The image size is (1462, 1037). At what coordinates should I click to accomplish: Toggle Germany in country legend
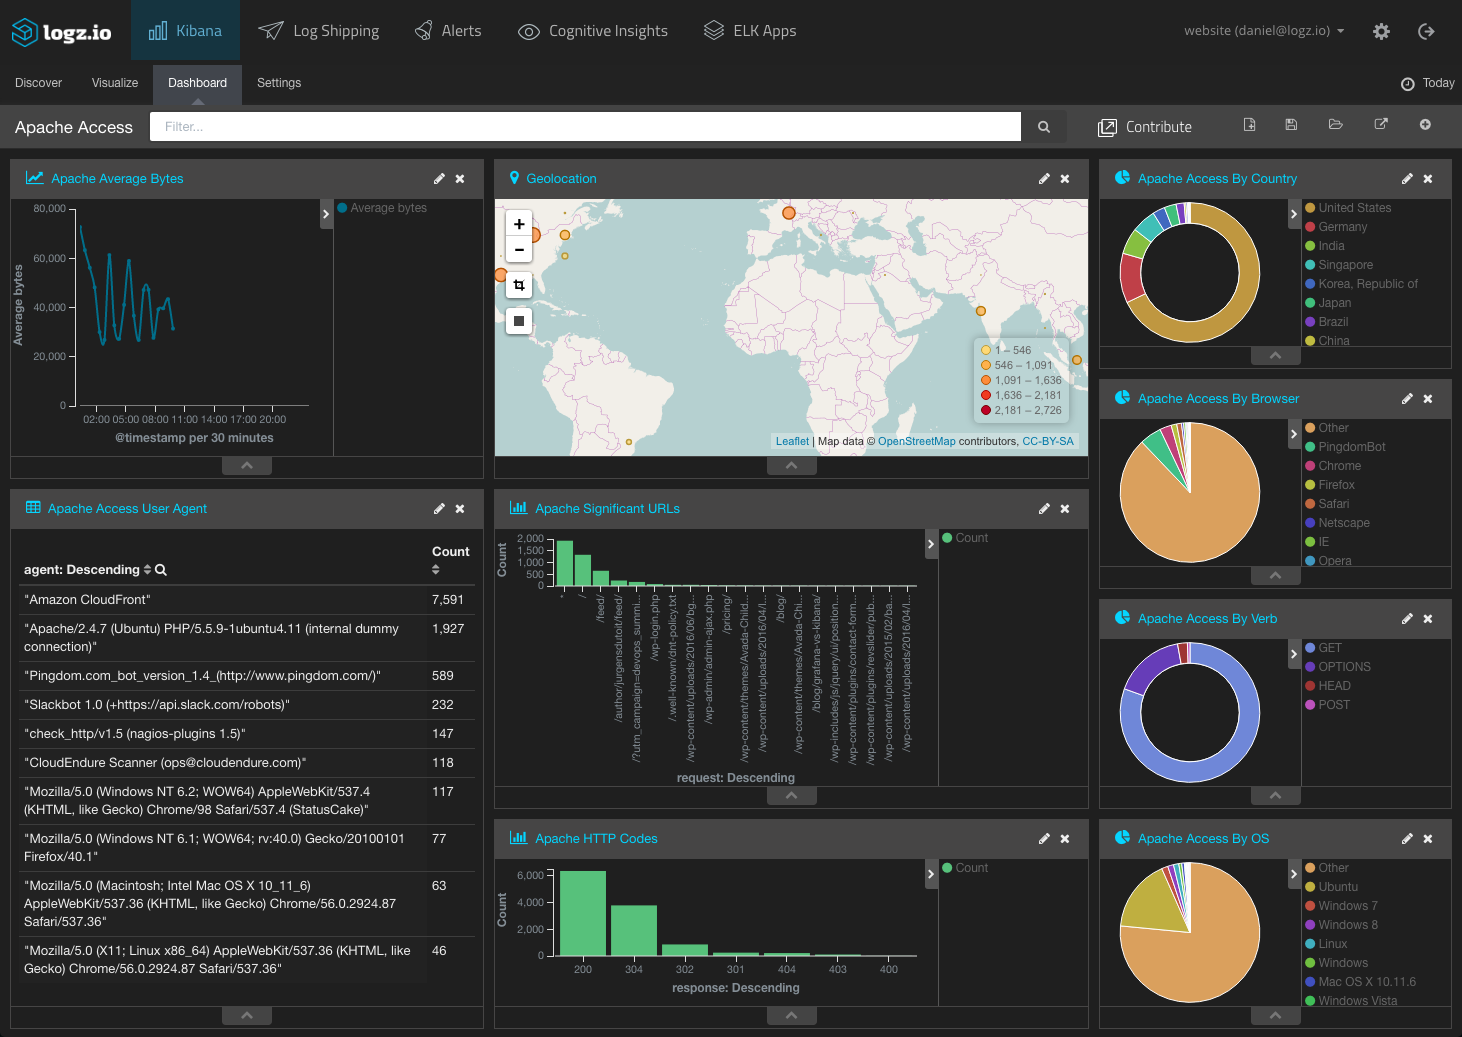pos(1336,227)
